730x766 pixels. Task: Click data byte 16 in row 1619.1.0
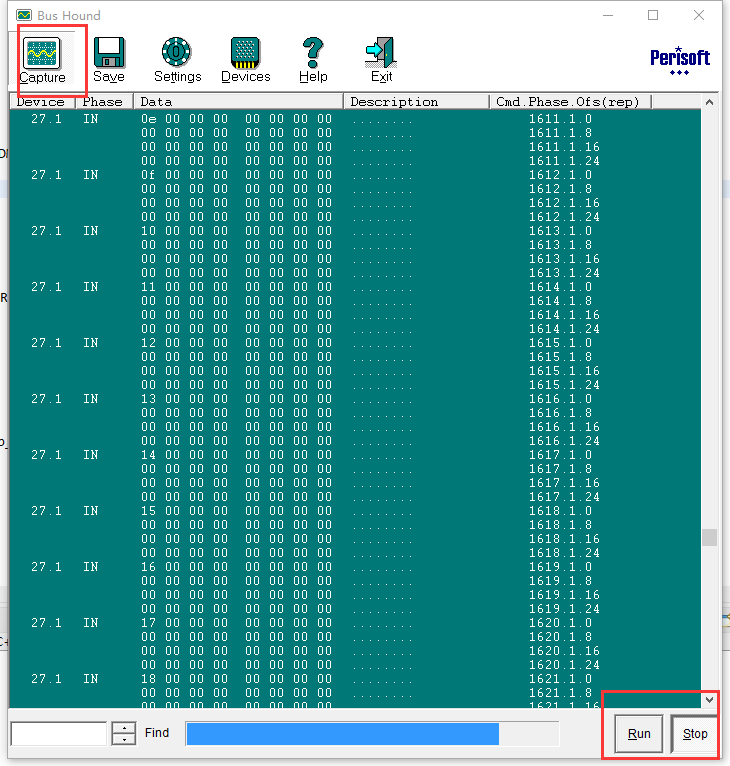[x=149, y=567]
